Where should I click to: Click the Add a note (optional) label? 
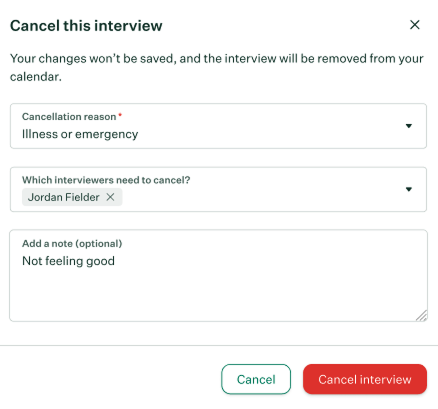pos(72,244)
